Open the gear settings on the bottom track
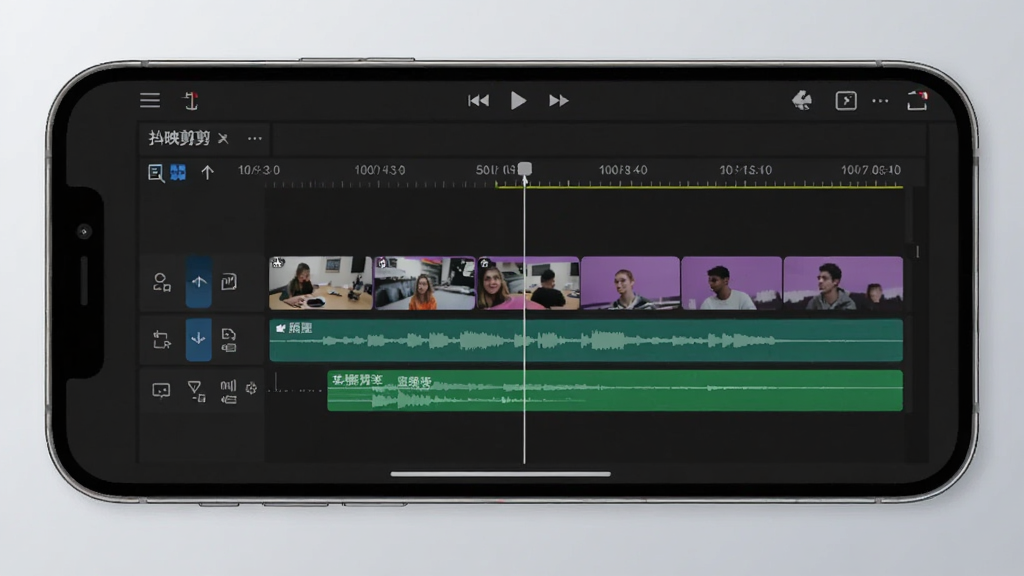Viewport: 1024px width, 576px height. tap(251, 389)
